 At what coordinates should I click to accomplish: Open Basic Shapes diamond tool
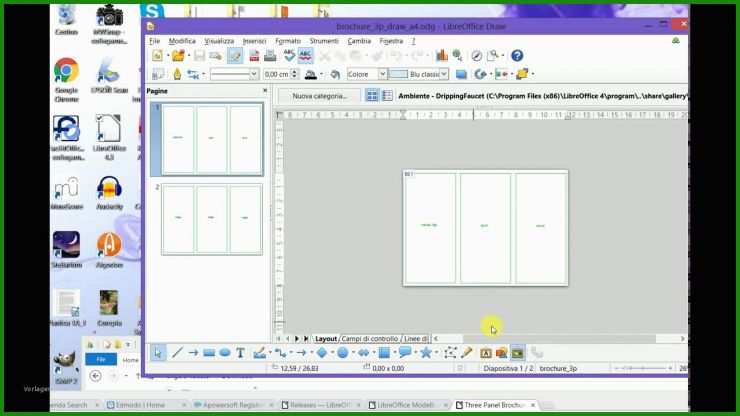click(x=321, y=353)
